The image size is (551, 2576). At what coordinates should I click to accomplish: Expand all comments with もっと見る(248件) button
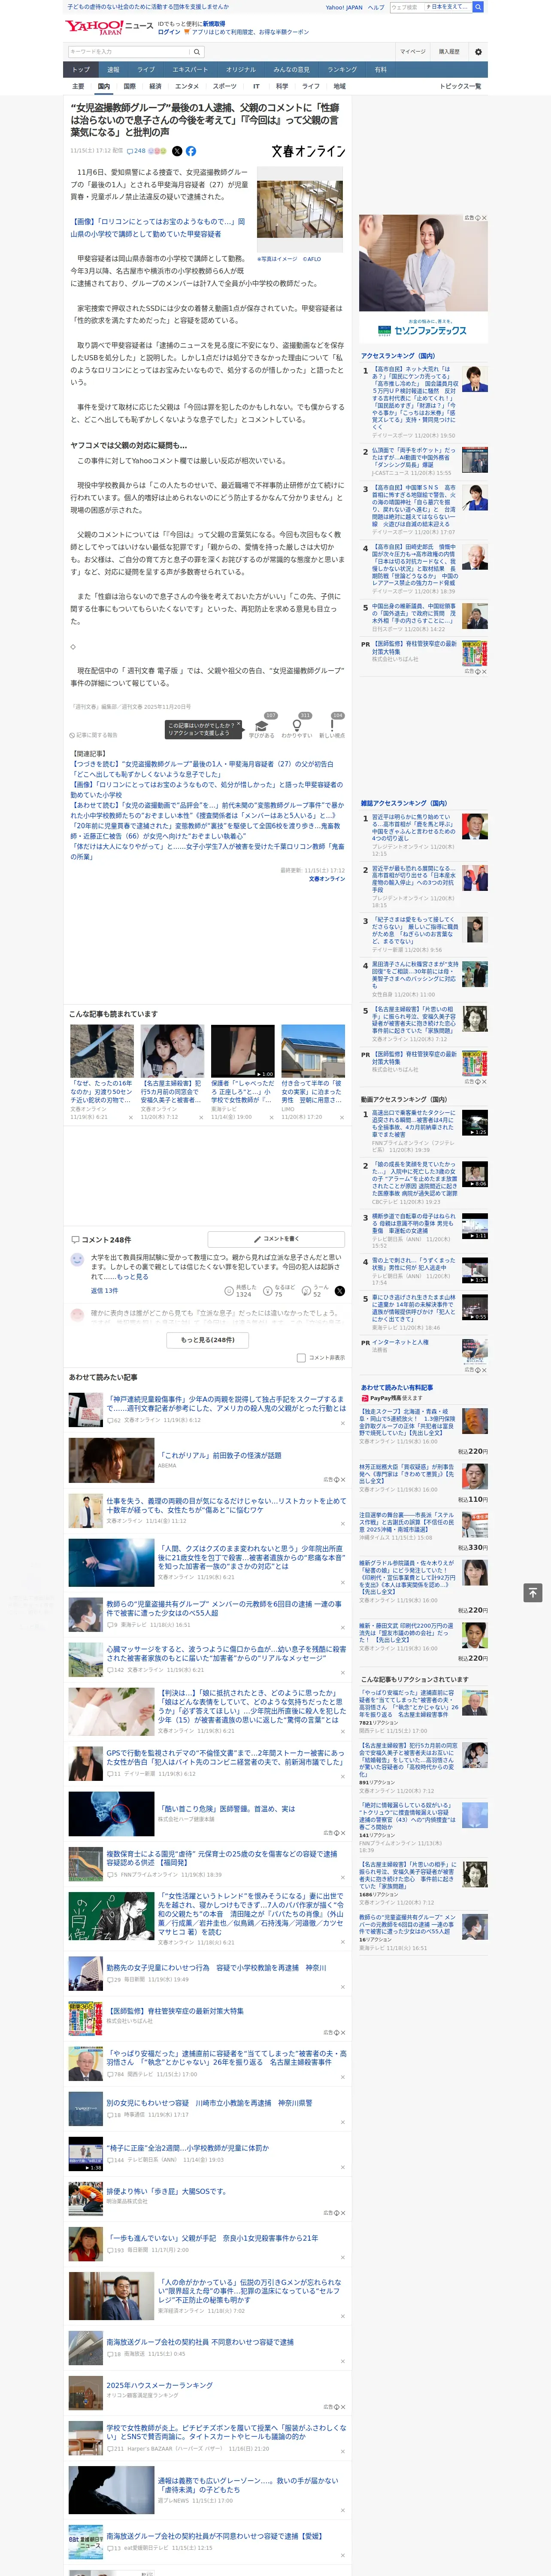click(x=208, y=1340)
